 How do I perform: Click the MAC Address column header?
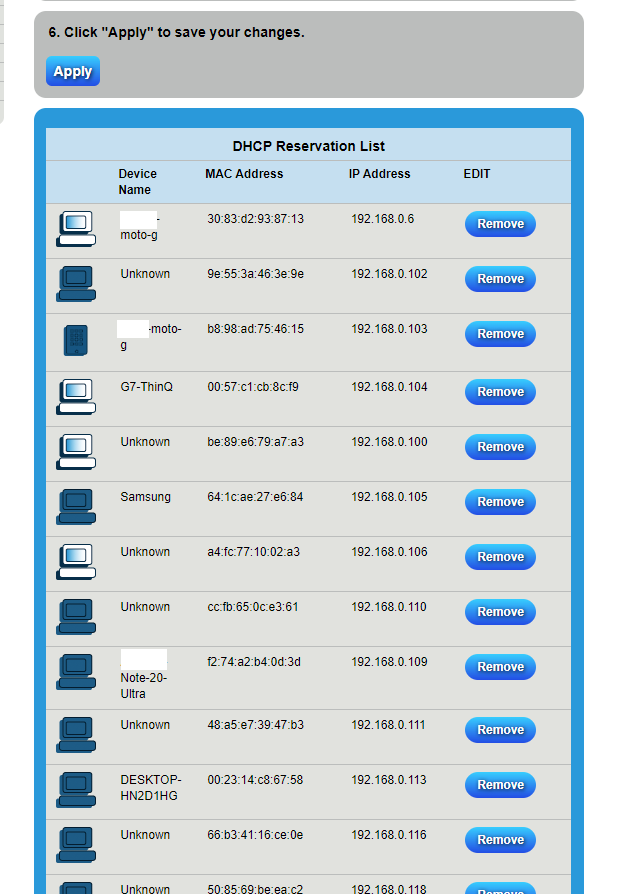point(244,174)
